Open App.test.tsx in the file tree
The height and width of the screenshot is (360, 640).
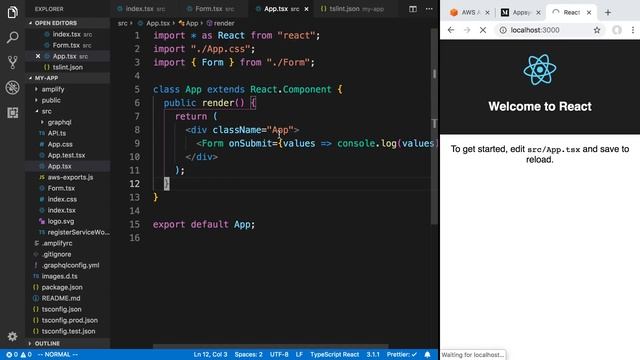tap(66, 155)
